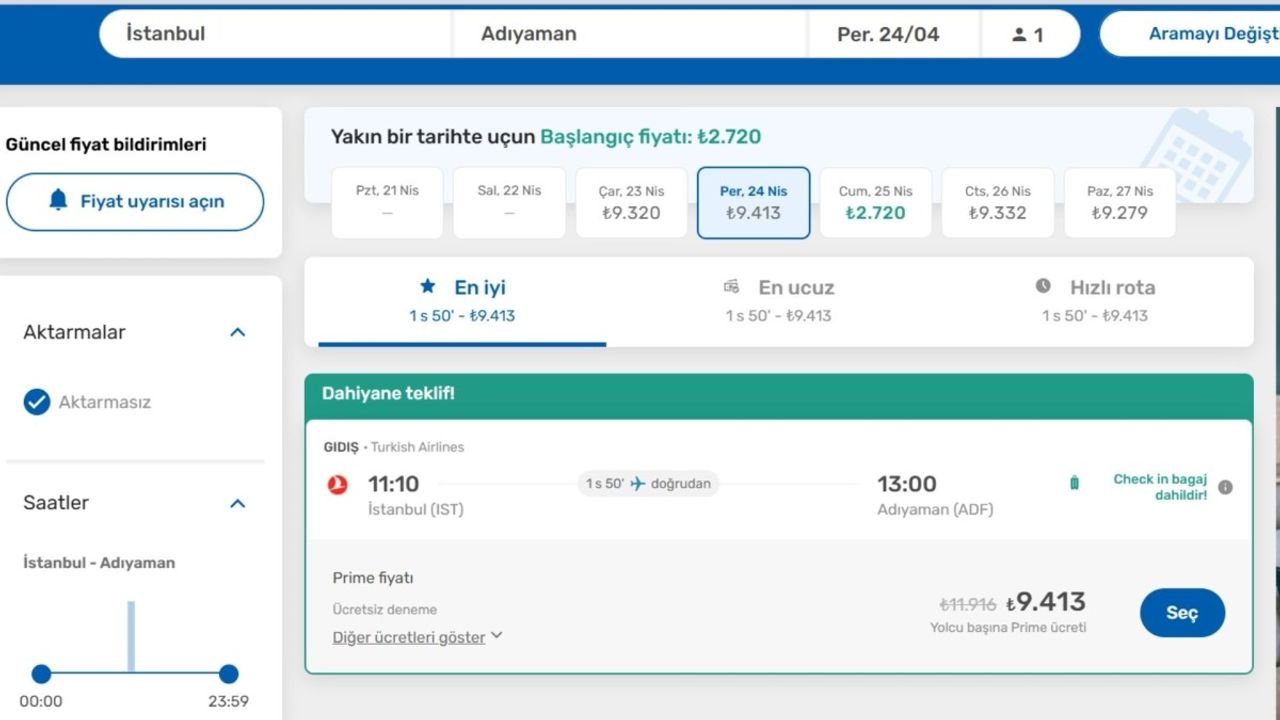Click the left time slider handle at 00:00
The image size is (1280, 720).
[41, 674]
